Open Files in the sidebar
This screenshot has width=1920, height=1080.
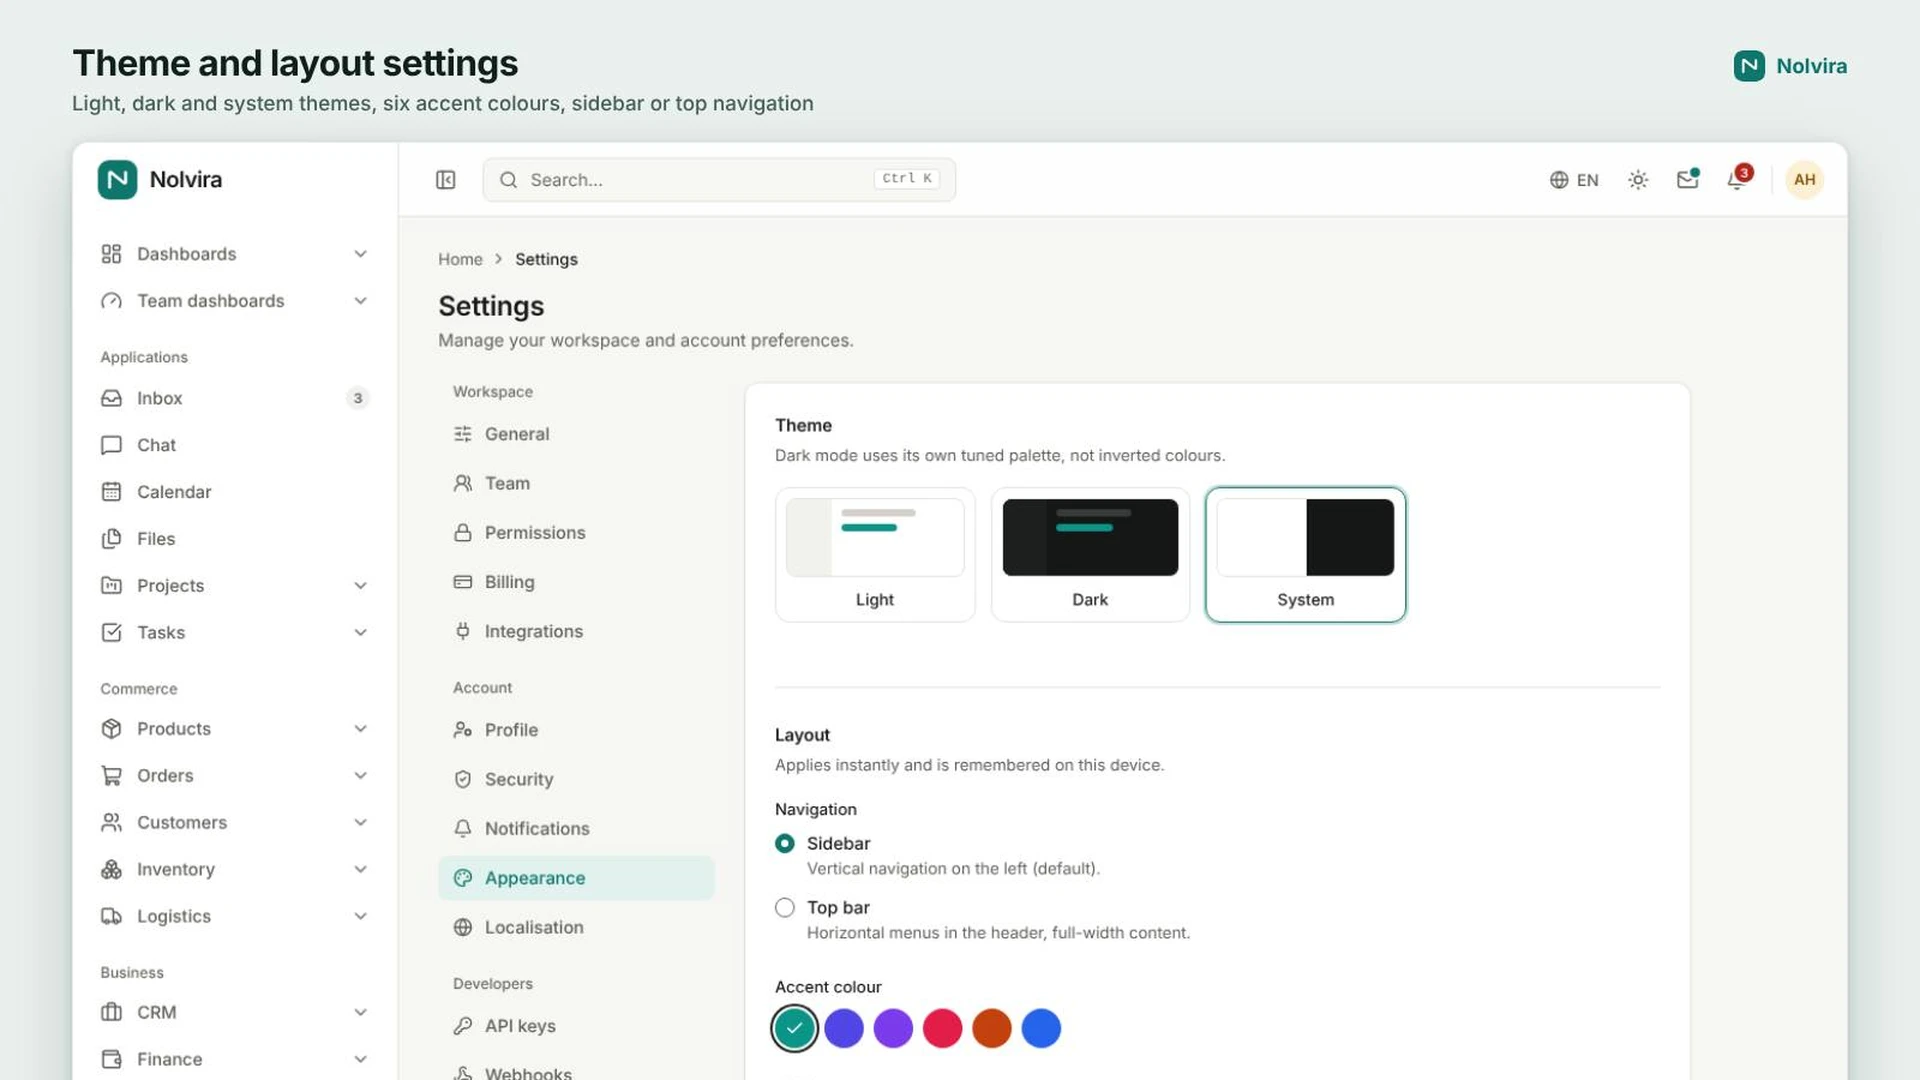click(x=235, y=539)
